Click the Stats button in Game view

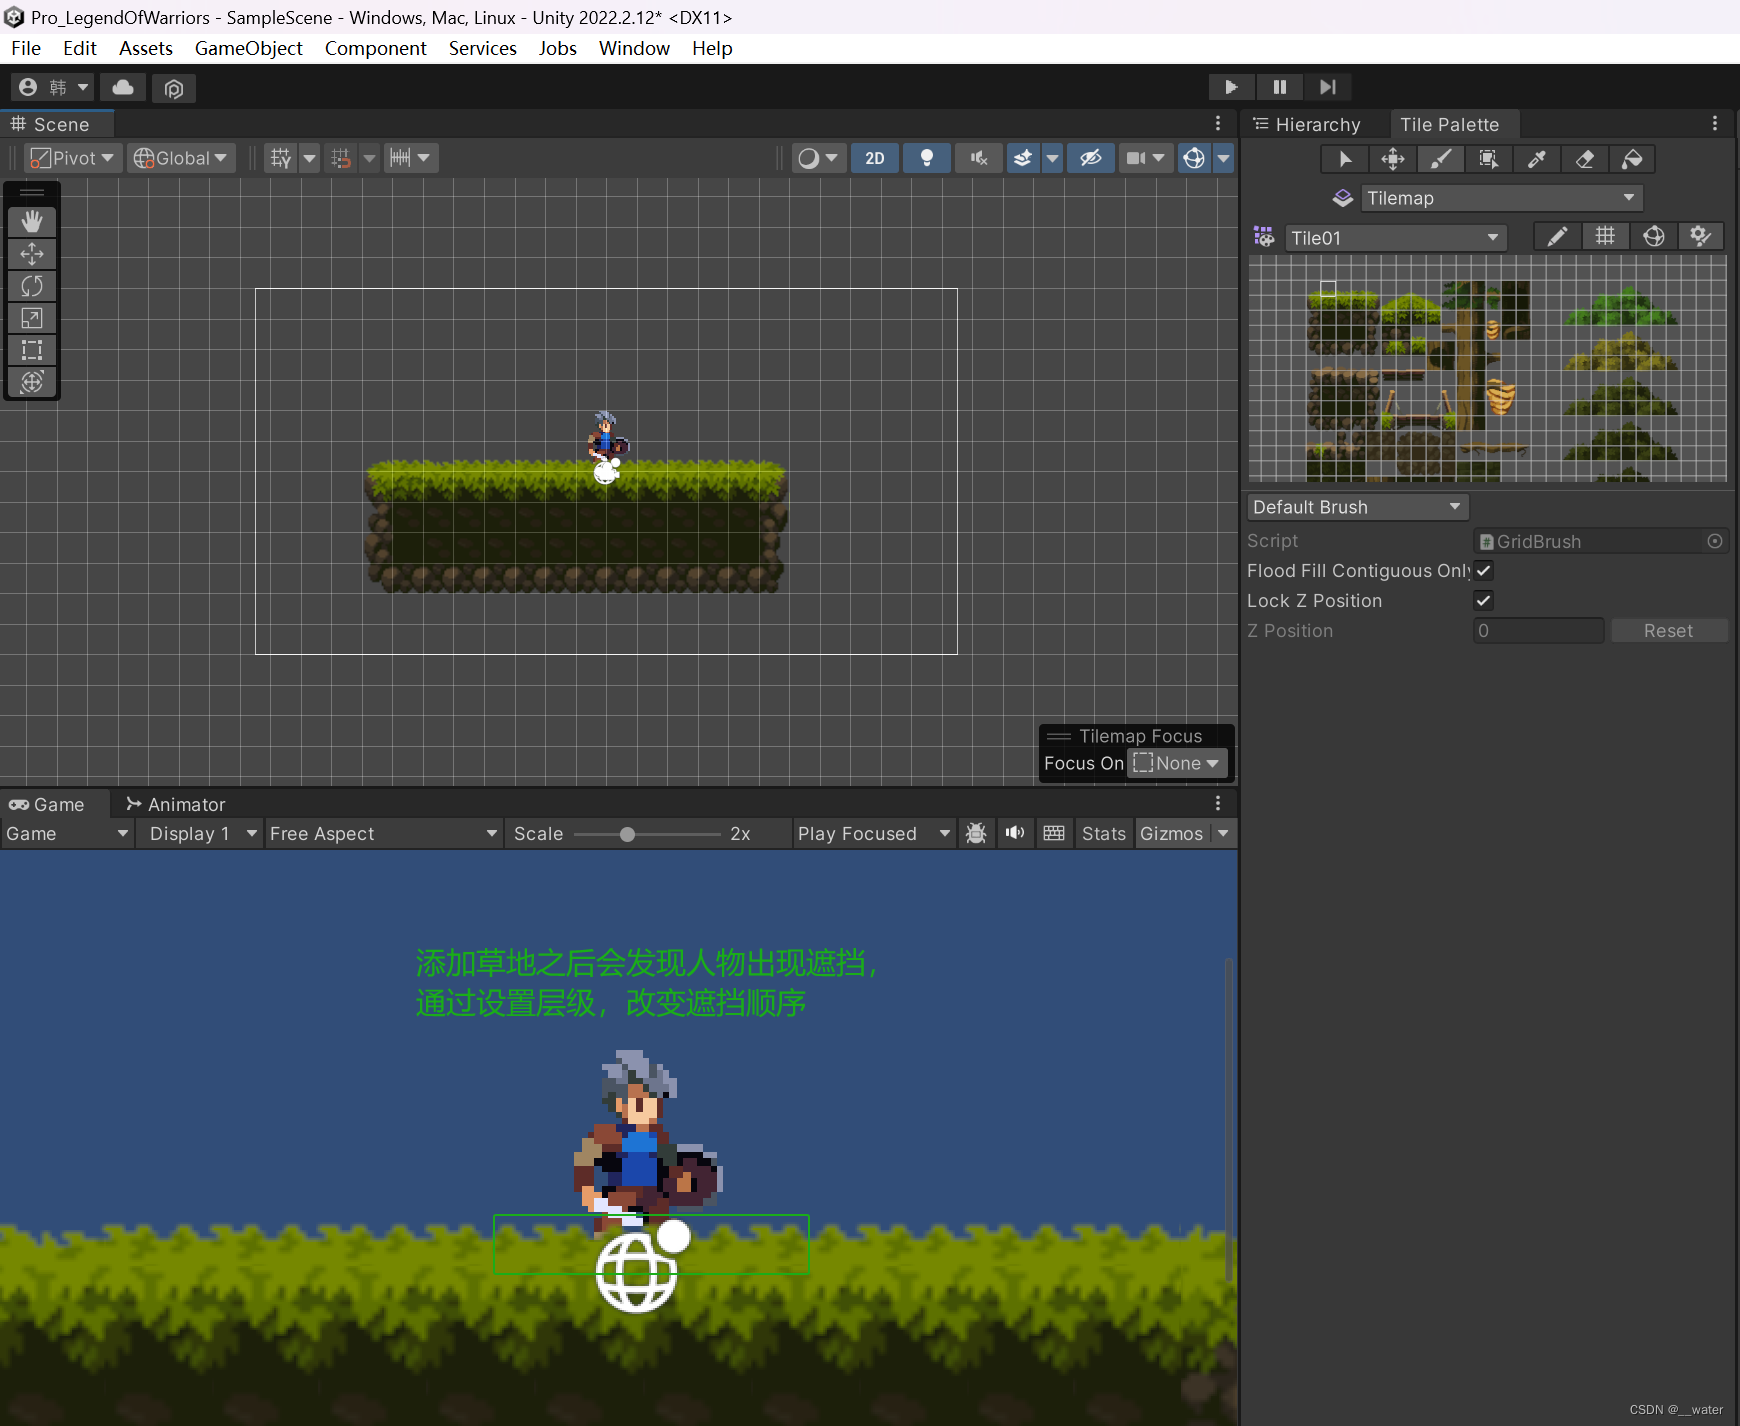(1104, 834)
